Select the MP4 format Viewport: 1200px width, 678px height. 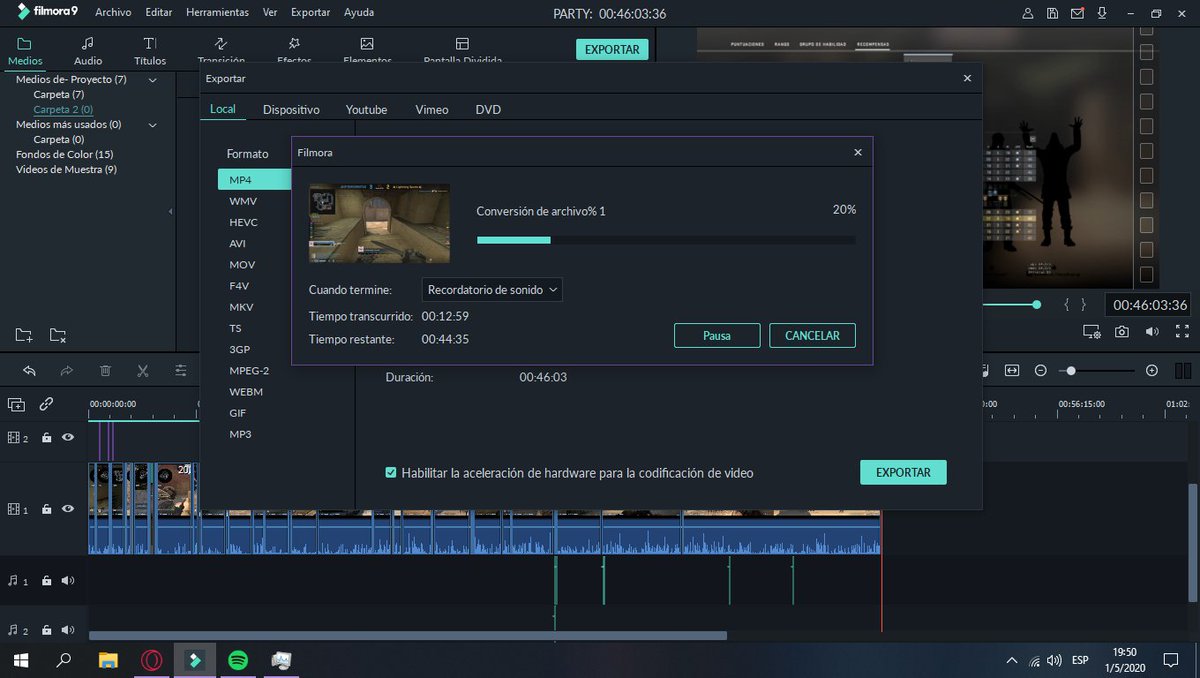click(x=254, y=180)
